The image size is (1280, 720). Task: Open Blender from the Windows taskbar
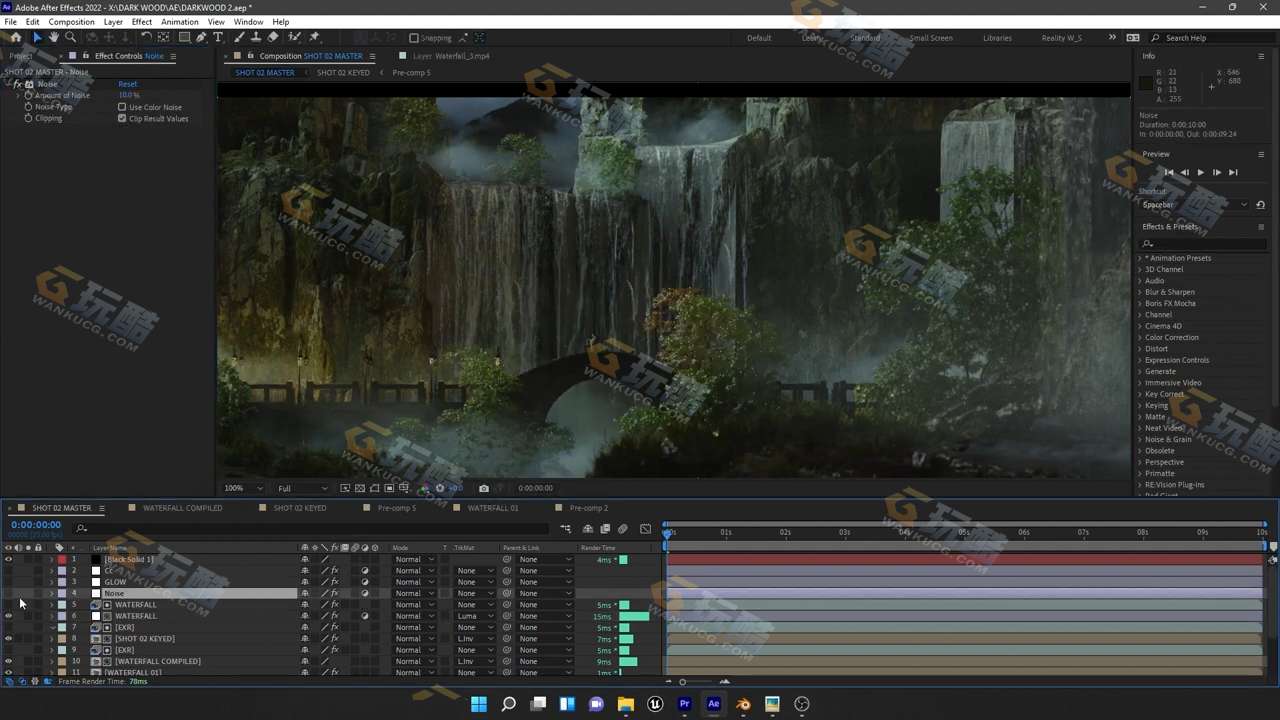pyautogui.click(x=743, y=704)
